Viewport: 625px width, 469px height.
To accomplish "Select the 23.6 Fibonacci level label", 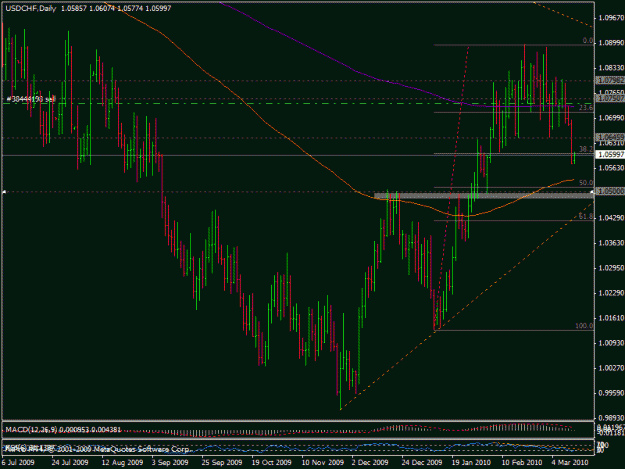I will coord(586,108).
